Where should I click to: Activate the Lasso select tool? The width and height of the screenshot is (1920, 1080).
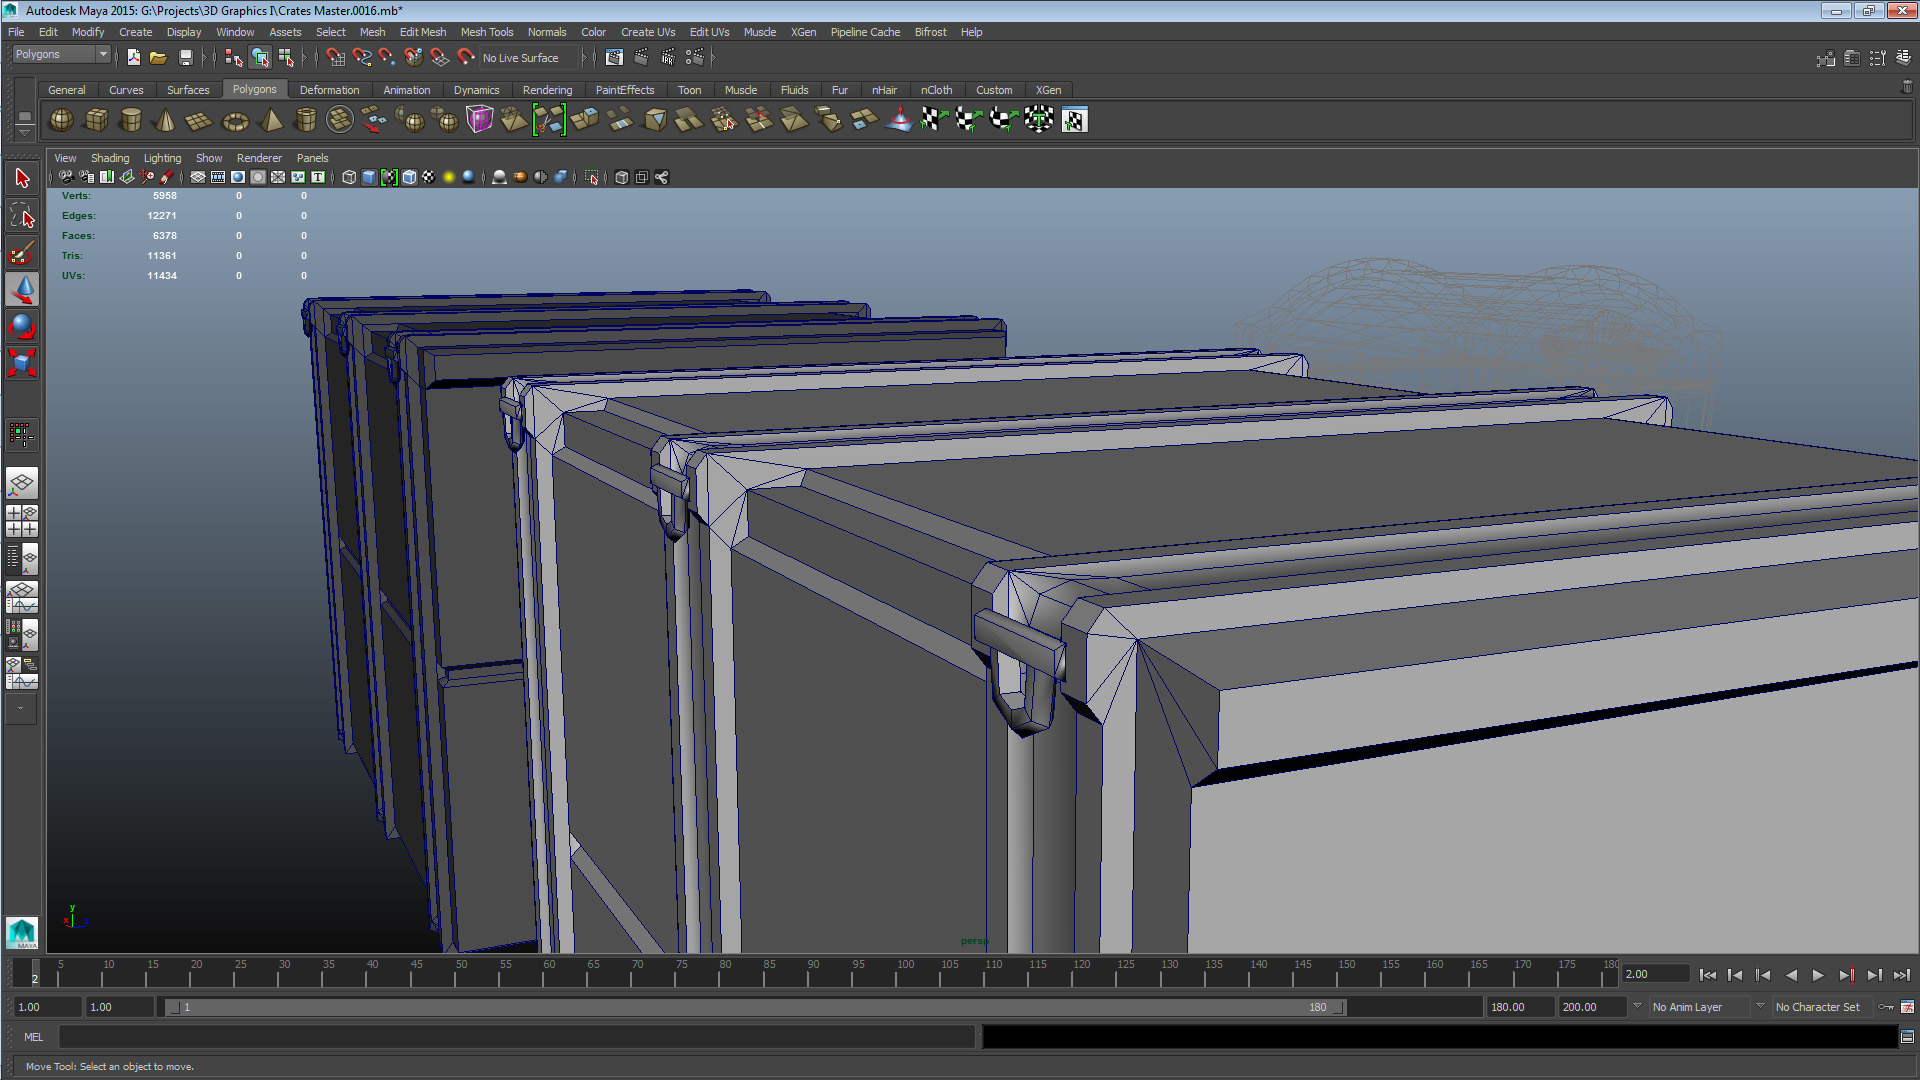(x=22, y=216)
